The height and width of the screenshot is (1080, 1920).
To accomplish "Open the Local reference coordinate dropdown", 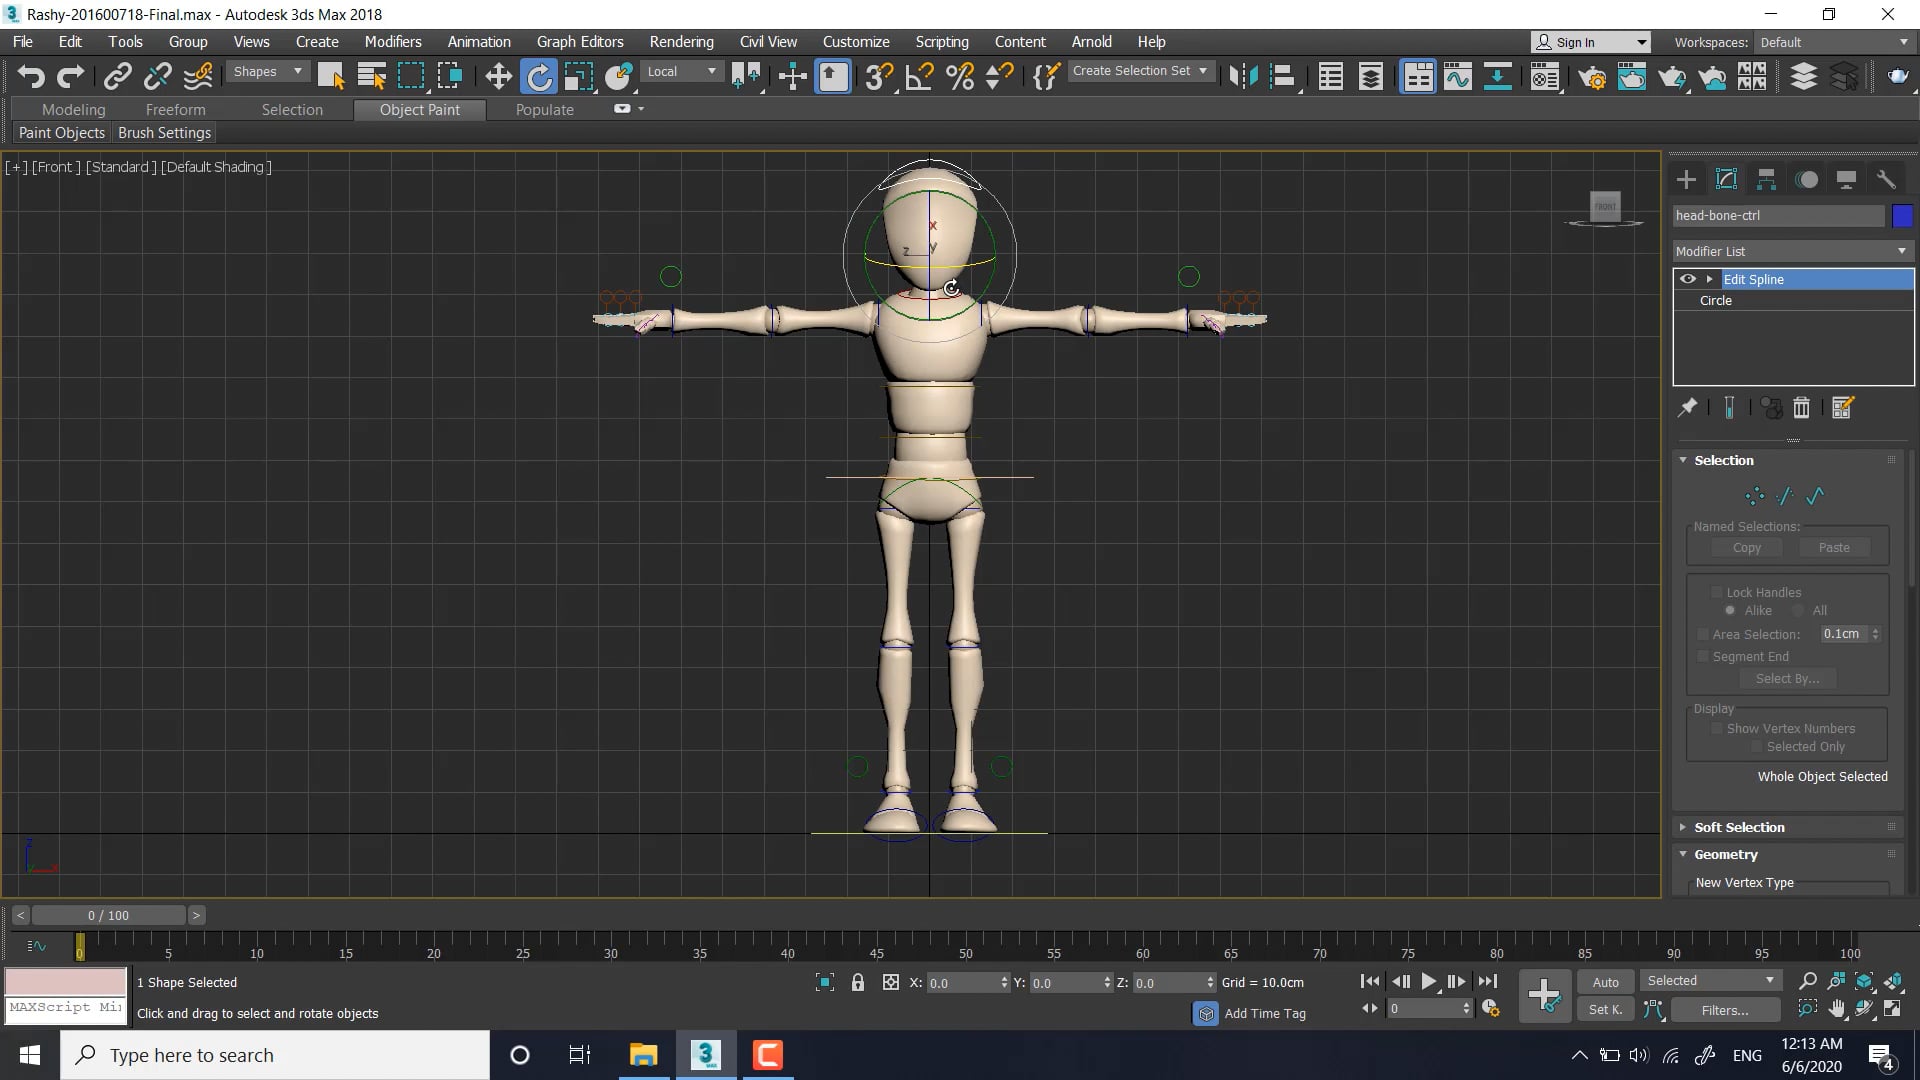I will coord(682,72).
